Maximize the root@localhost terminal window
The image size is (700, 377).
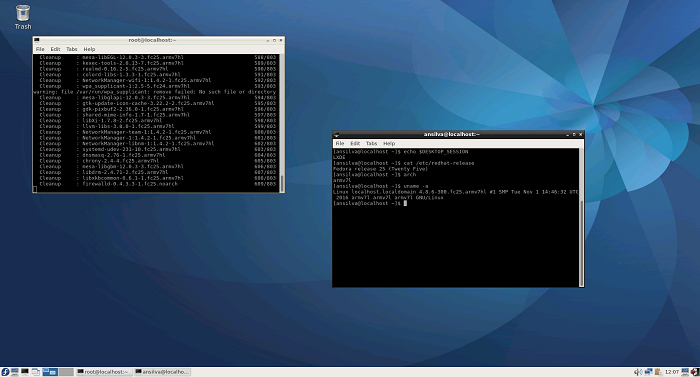pyautogui.click(x=274, y=40)
